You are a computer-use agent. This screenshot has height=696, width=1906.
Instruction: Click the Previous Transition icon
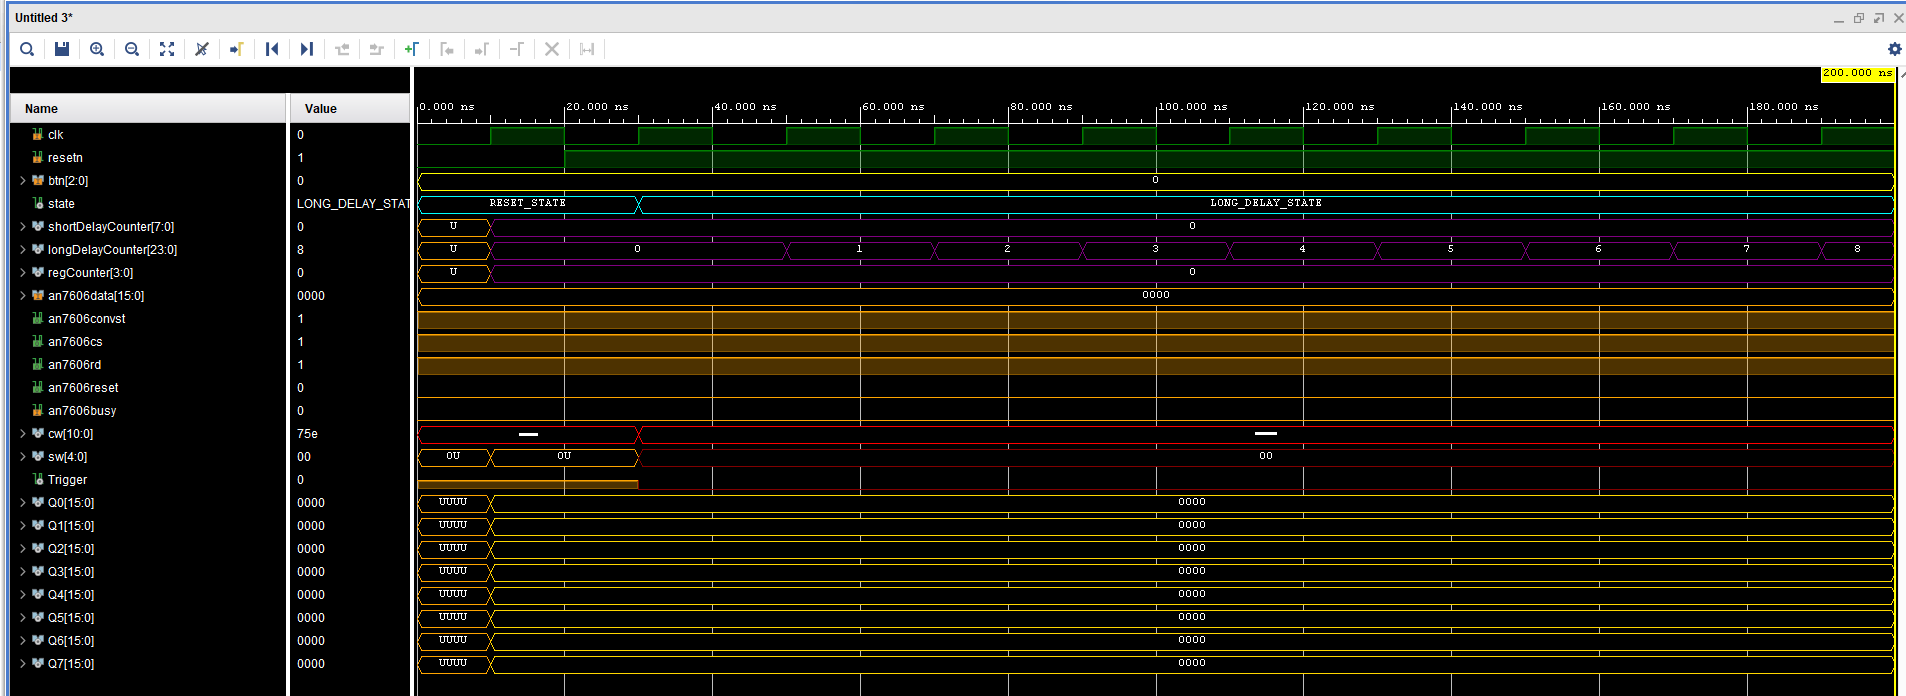[342, 49]
